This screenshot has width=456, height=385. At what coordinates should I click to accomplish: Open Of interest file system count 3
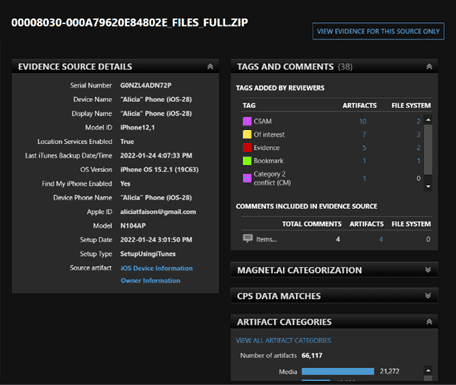tap(418, 135)
